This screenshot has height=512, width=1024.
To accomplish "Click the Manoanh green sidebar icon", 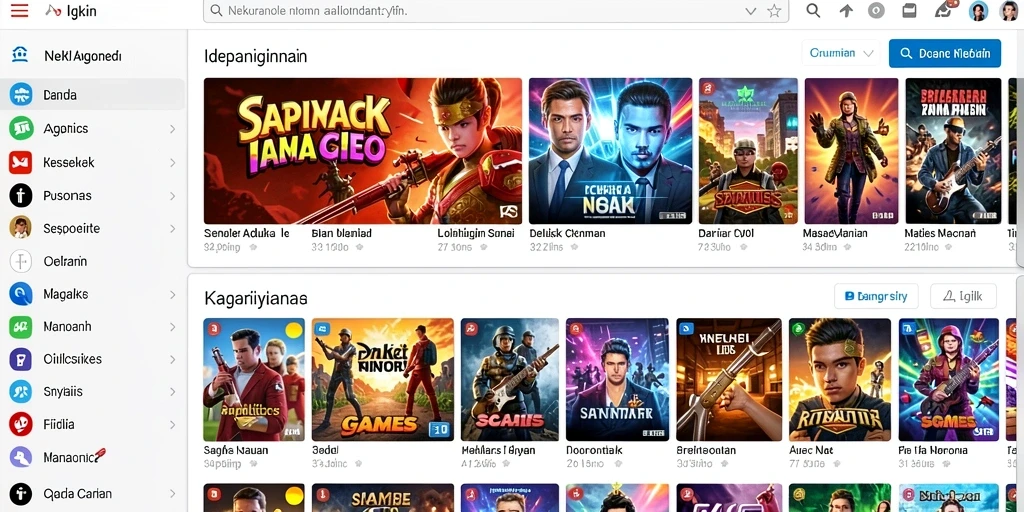I will point(21,327).
